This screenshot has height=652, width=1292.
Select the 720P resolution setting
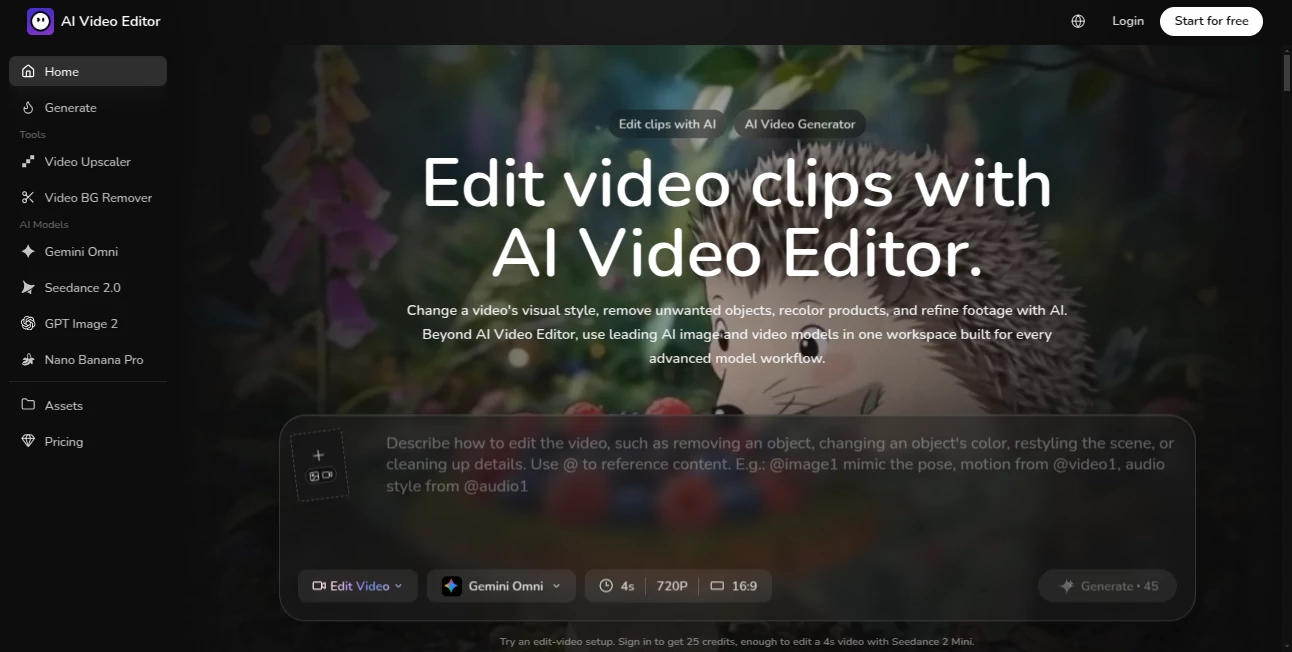click(x=672, y=586)
